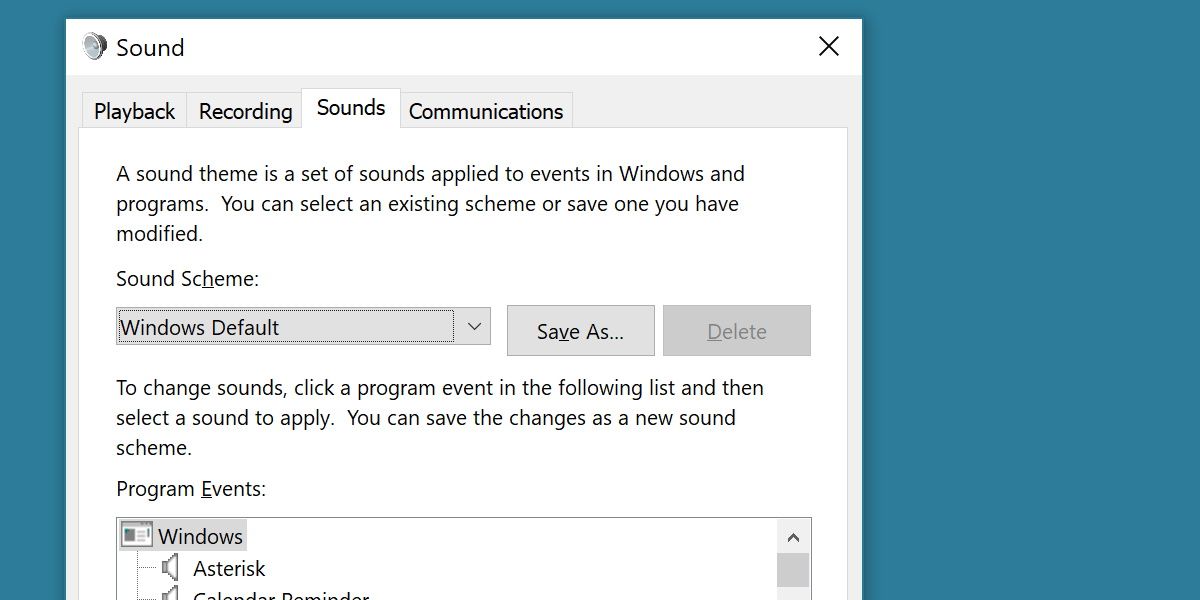Screen dimensions: 1200x600
Task: Close the Sound dialog window
Action: tap(828, 47)
